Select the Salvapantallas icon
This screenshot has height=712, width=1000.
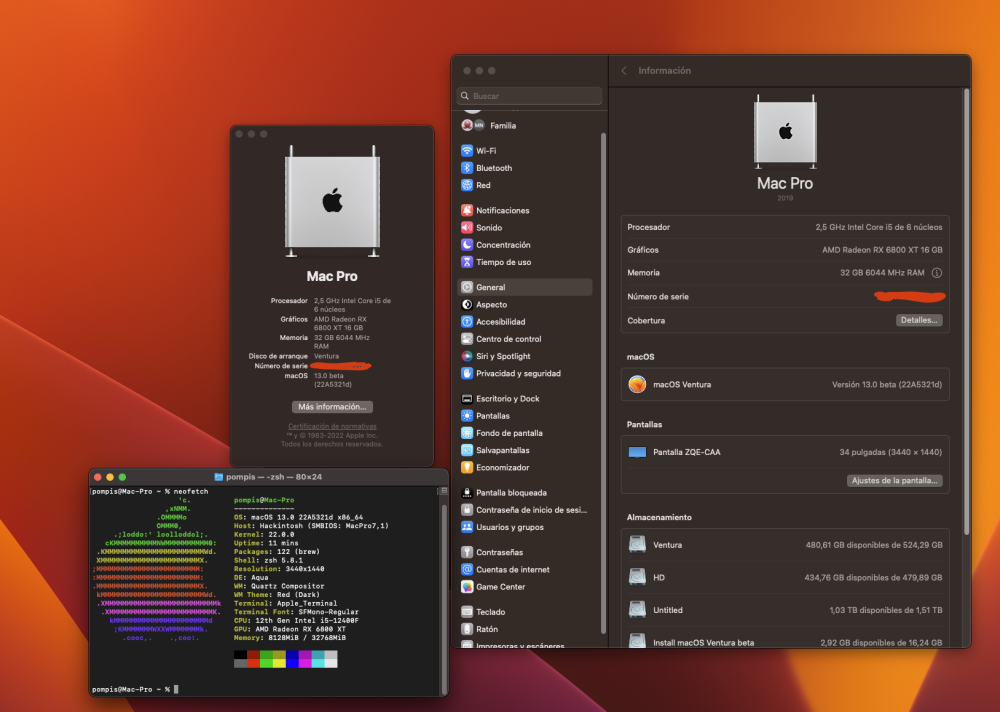click(467, 450)
